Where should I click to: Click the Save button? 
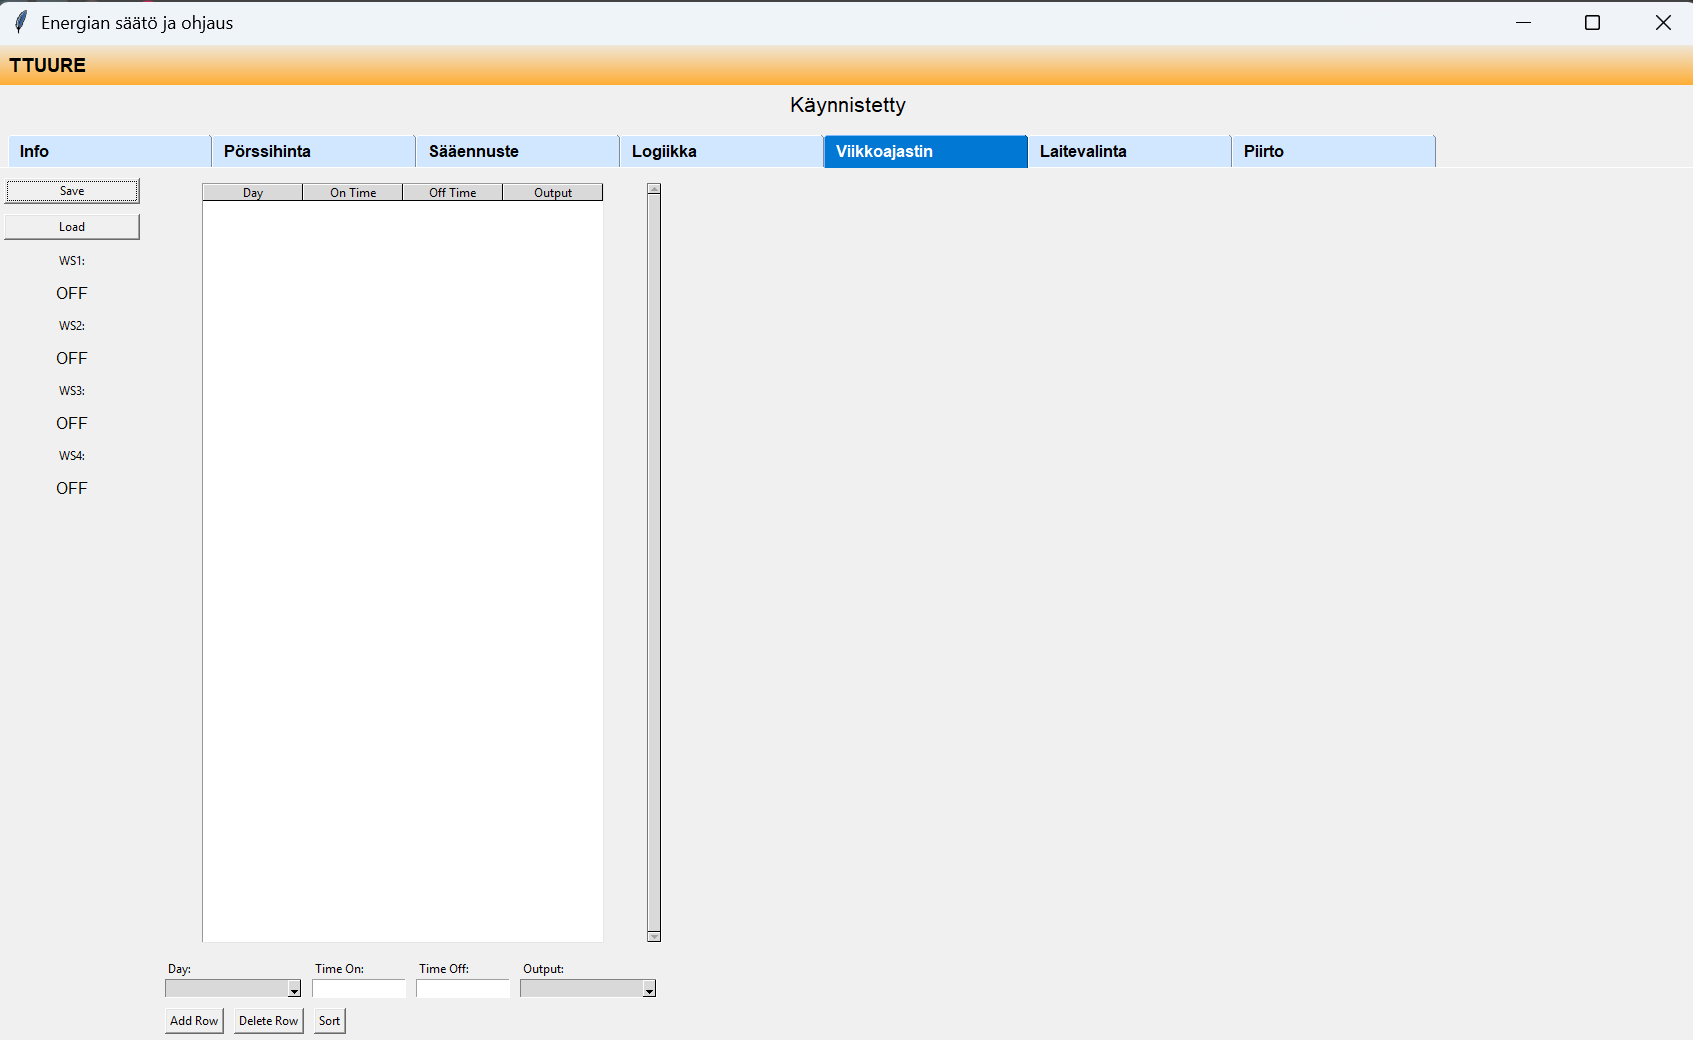pyautogui.click(x=72, y=191)
